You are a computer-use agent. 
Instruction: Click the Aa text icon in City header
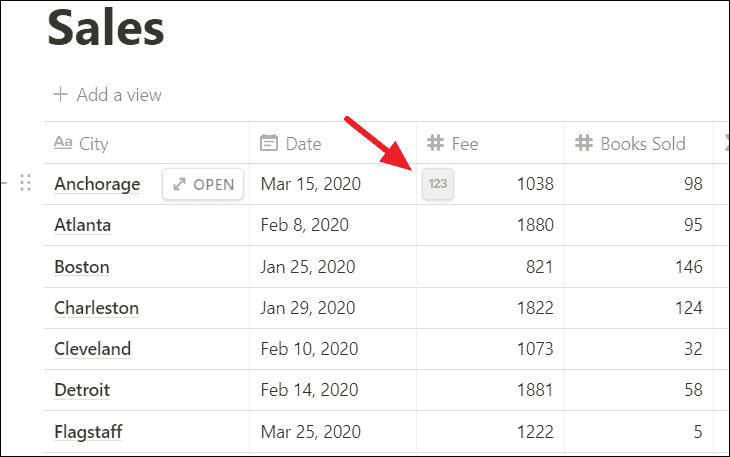click(x=63, y=142)
